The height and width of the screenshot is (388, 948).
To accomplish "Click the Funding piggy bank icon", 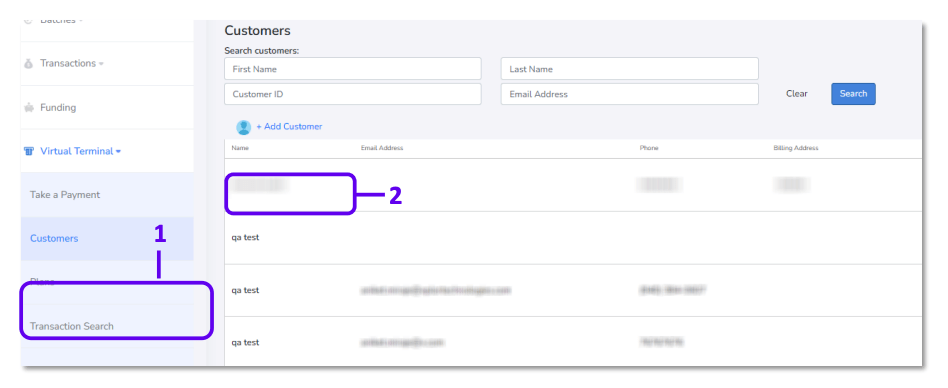I will point(28,108).
